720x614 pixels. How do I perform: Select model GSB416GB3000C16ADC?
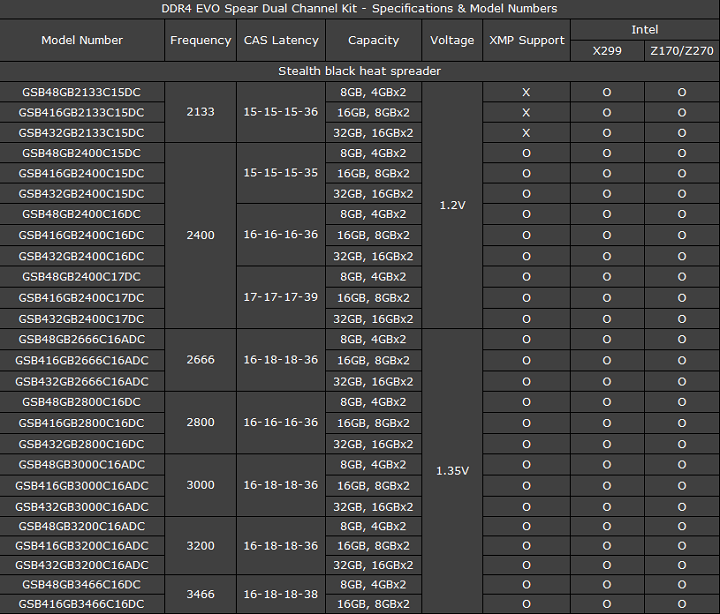click(82, 486)
